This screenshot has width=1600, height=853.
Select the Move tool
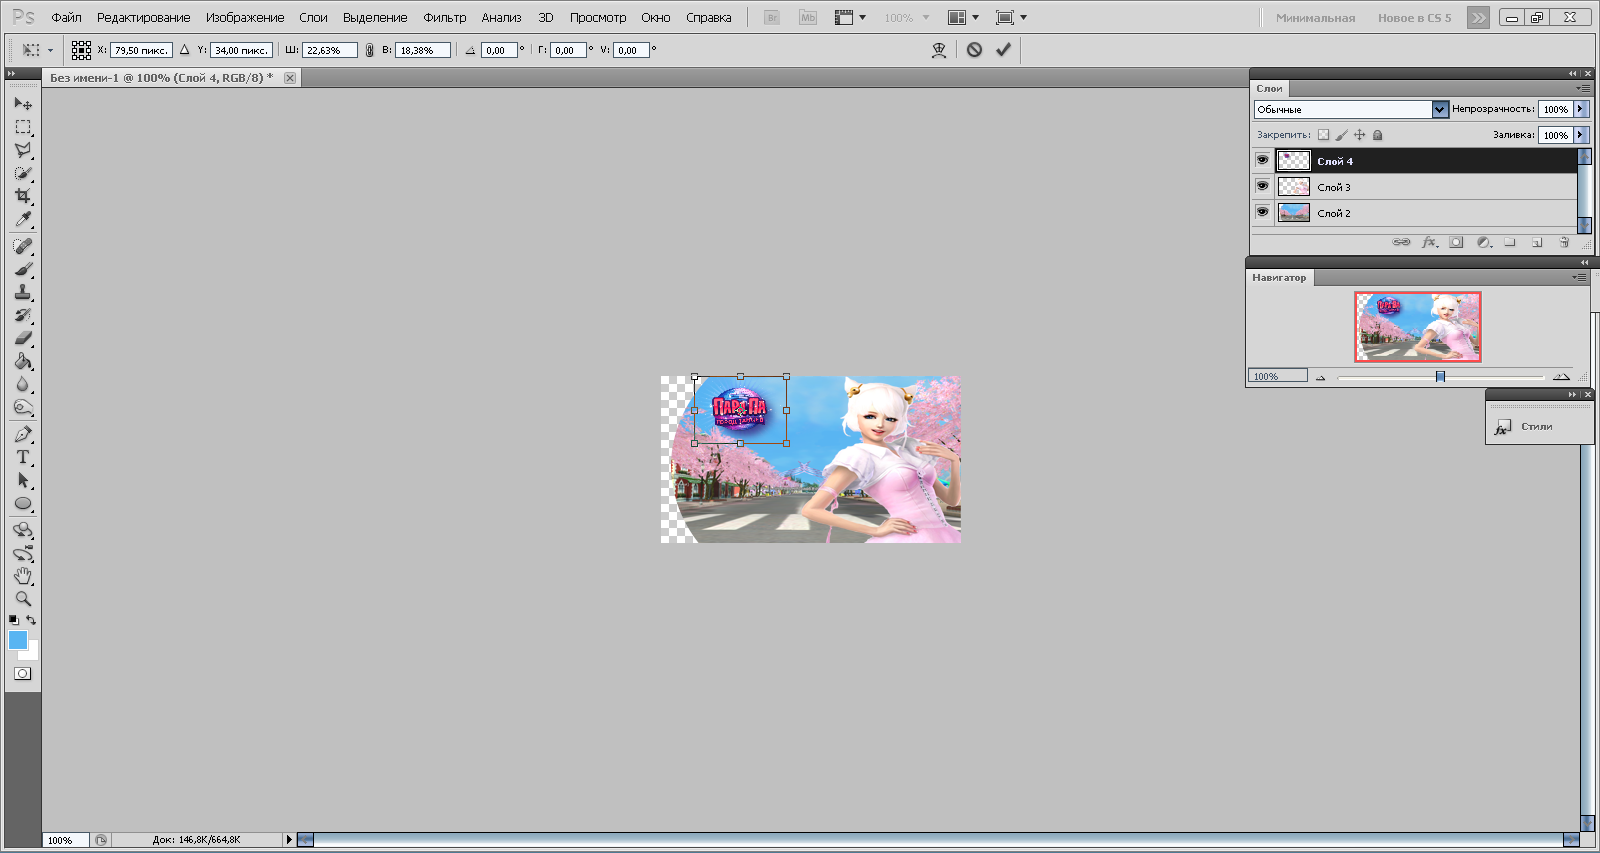click(x=23, y=103)
